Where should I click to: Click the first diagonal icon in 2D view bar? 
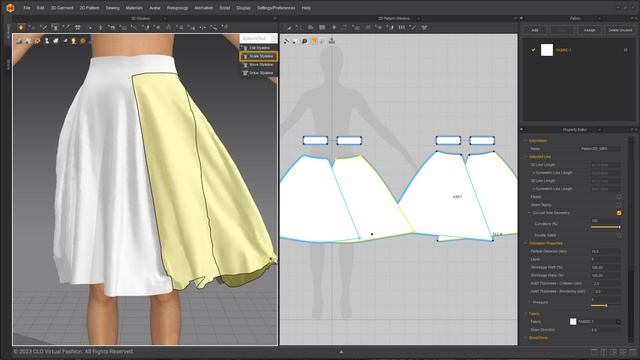tap(287, 41)
